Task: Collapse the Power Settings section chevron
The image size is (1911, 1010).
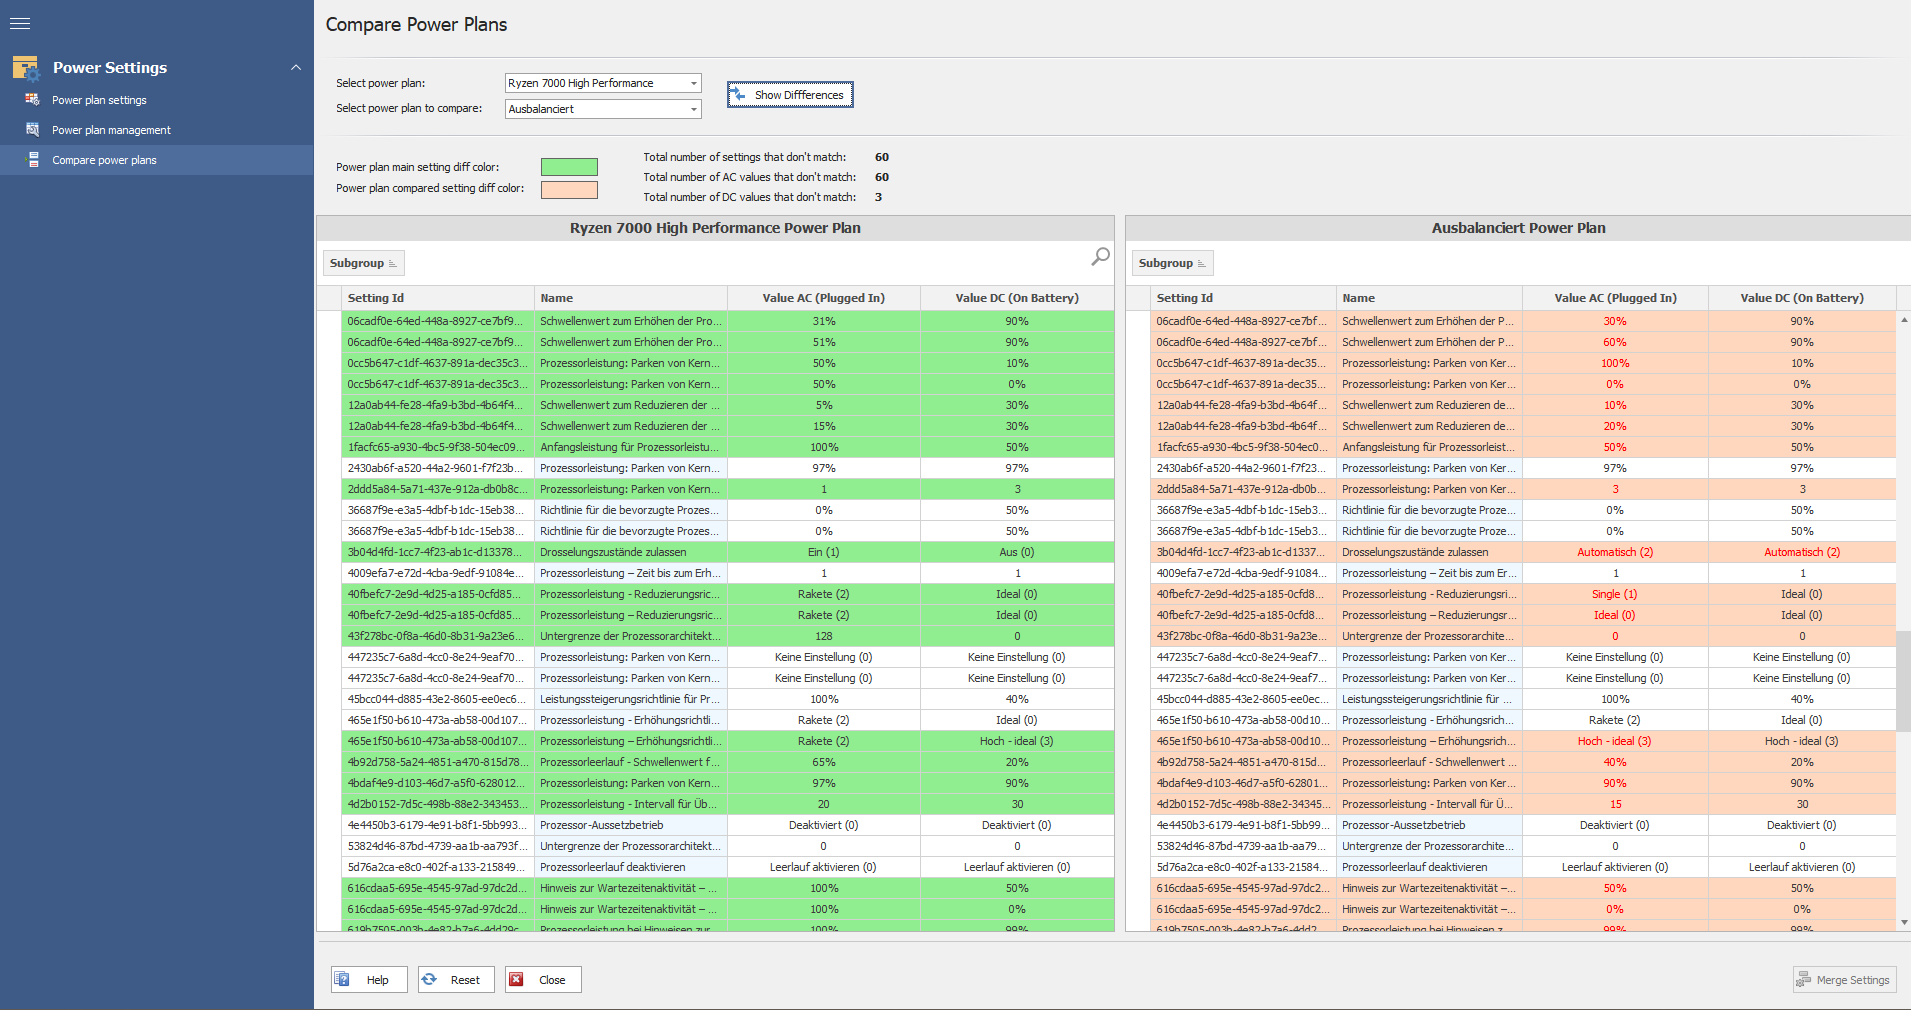Action: pos(295,67)
